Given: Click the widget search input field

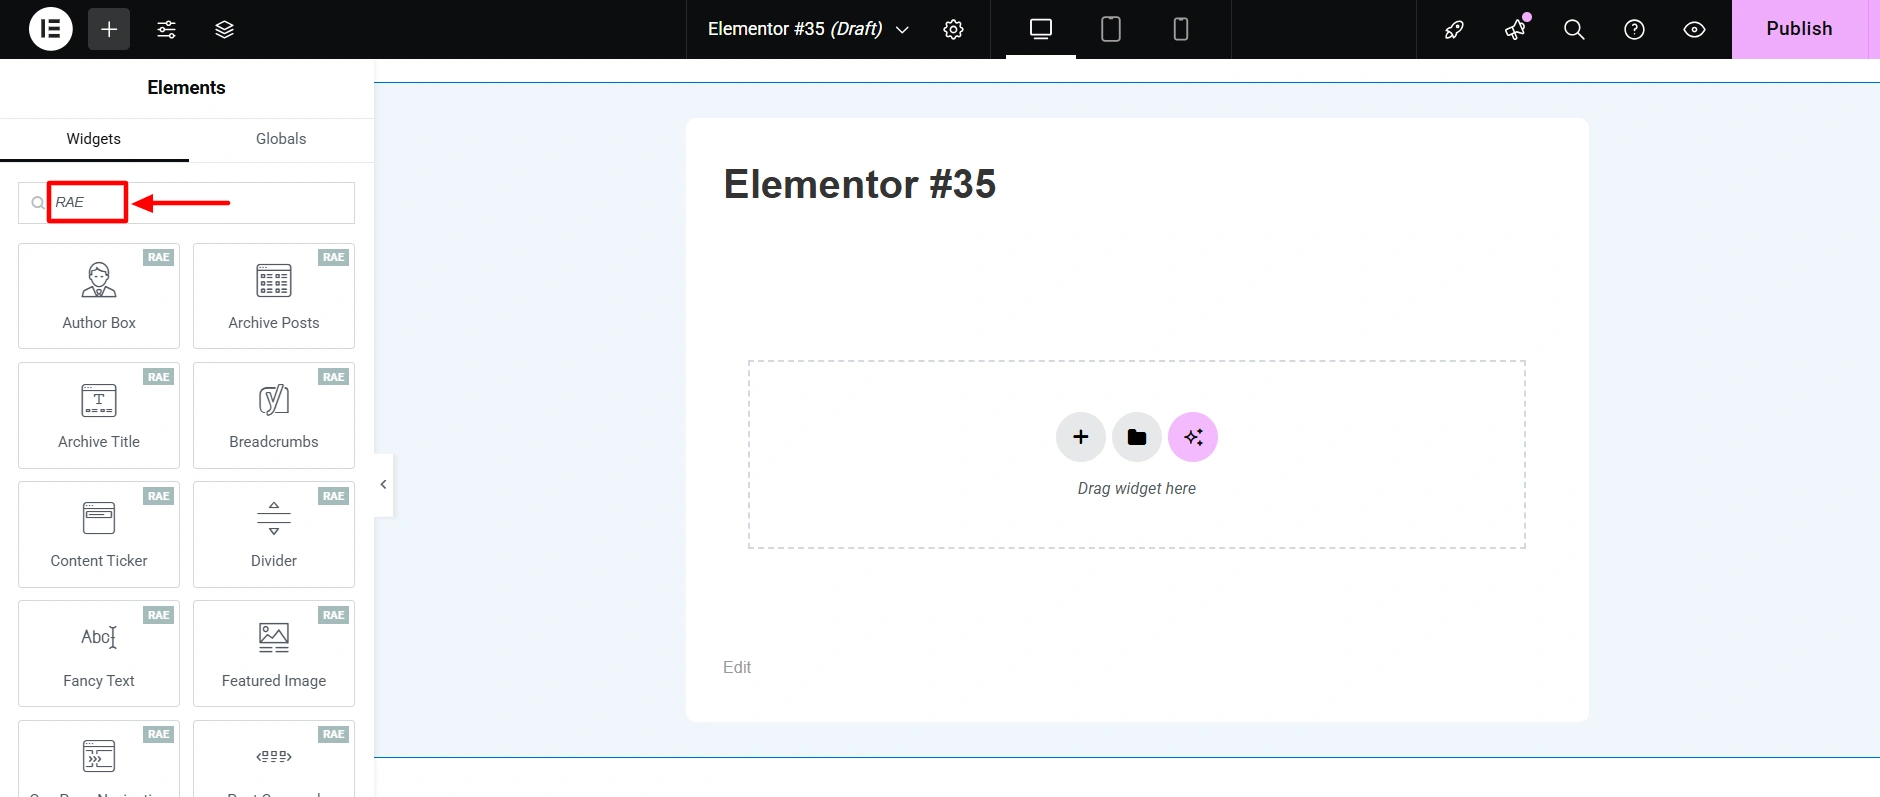Looking at the screenshot, I should tap(186, 203).
